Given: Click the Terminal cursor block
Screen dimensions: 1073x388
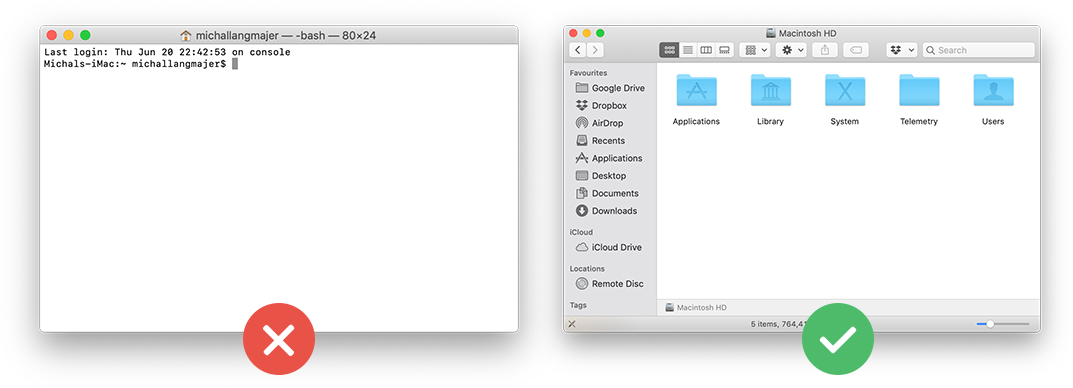Looking at the screenshot, I should pyautogui.click(x=235, y=64).
